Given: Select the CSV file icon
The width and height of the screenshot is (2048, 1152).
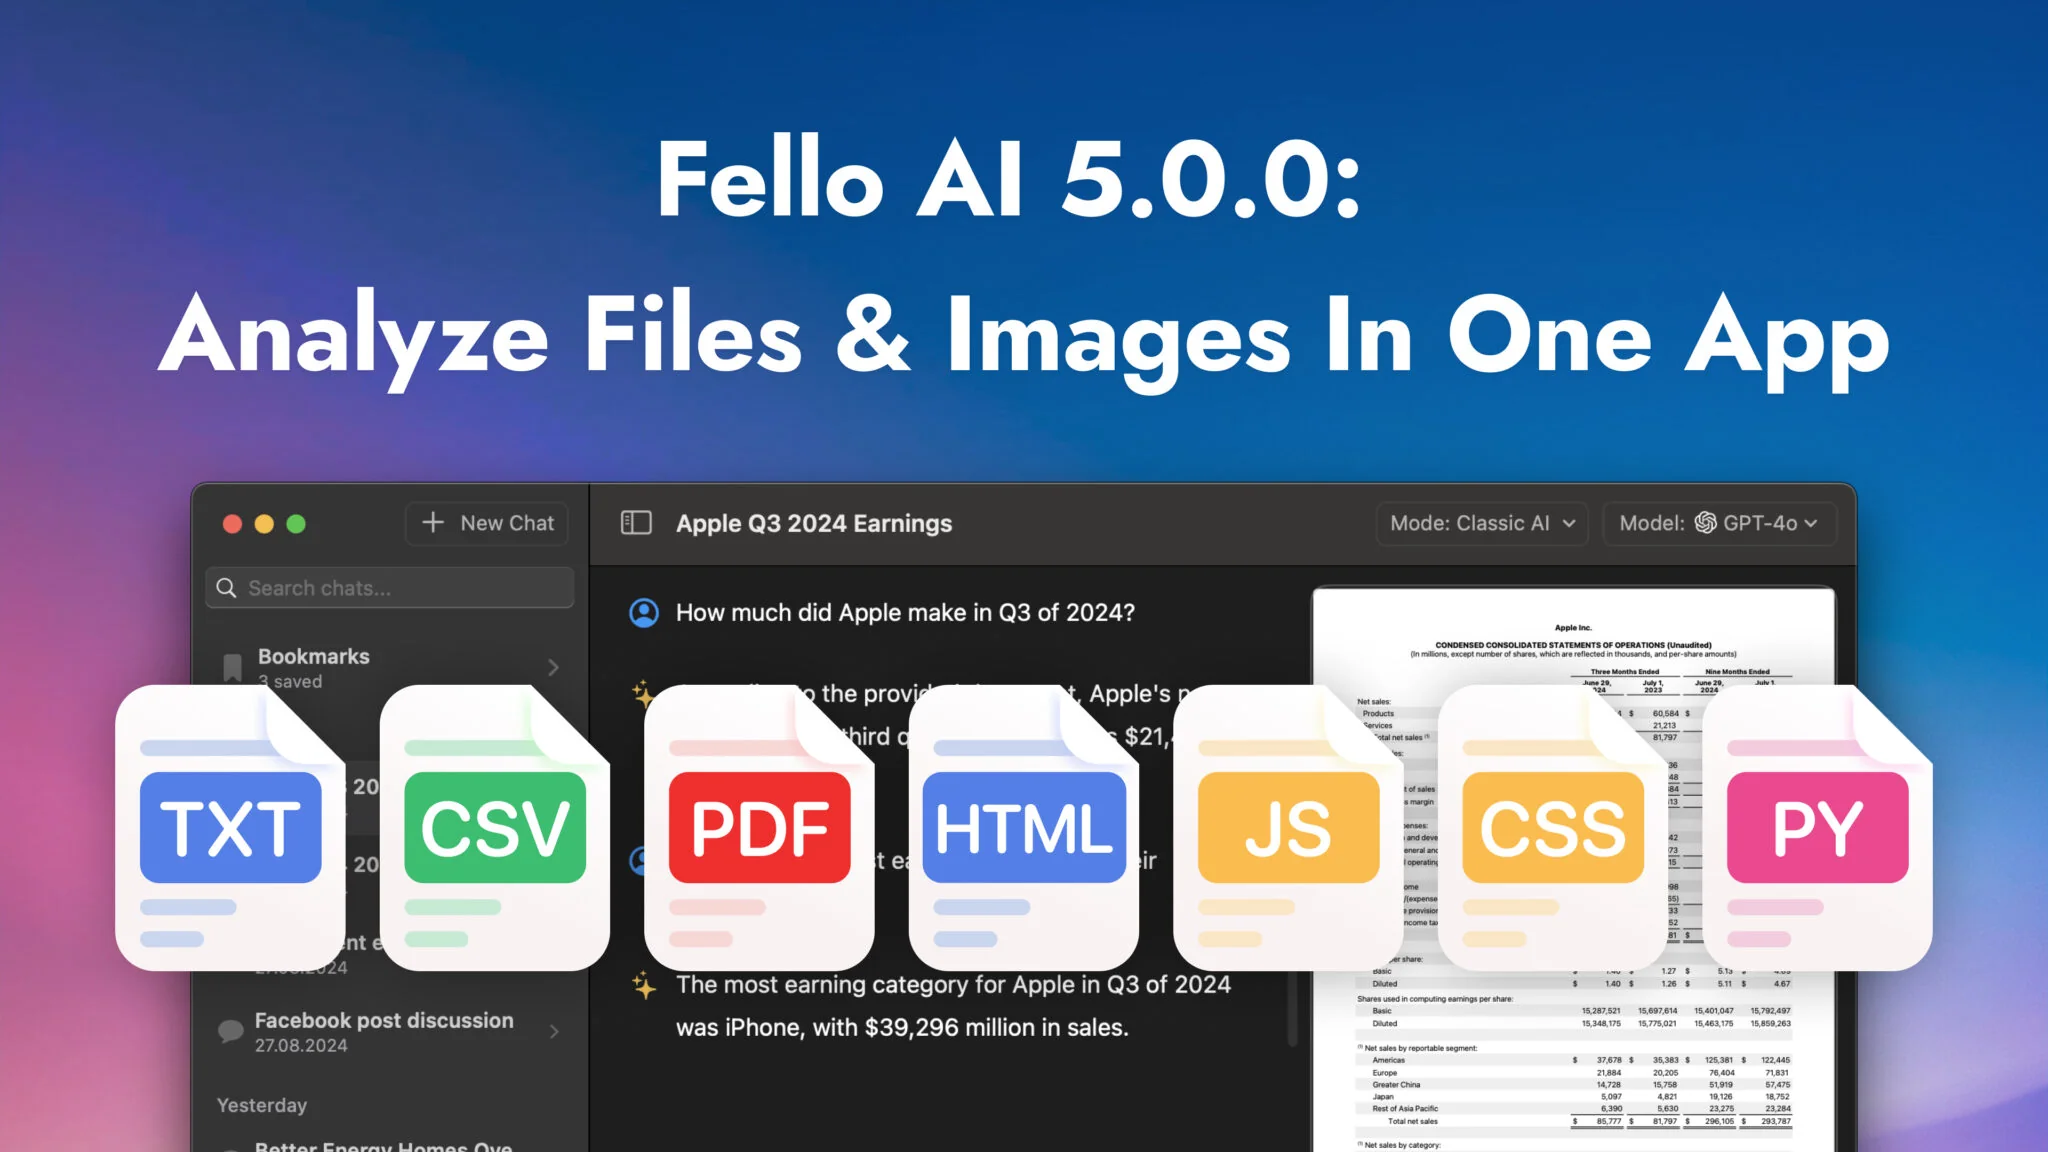Looking at the screenshot, I should pos(495,827).
